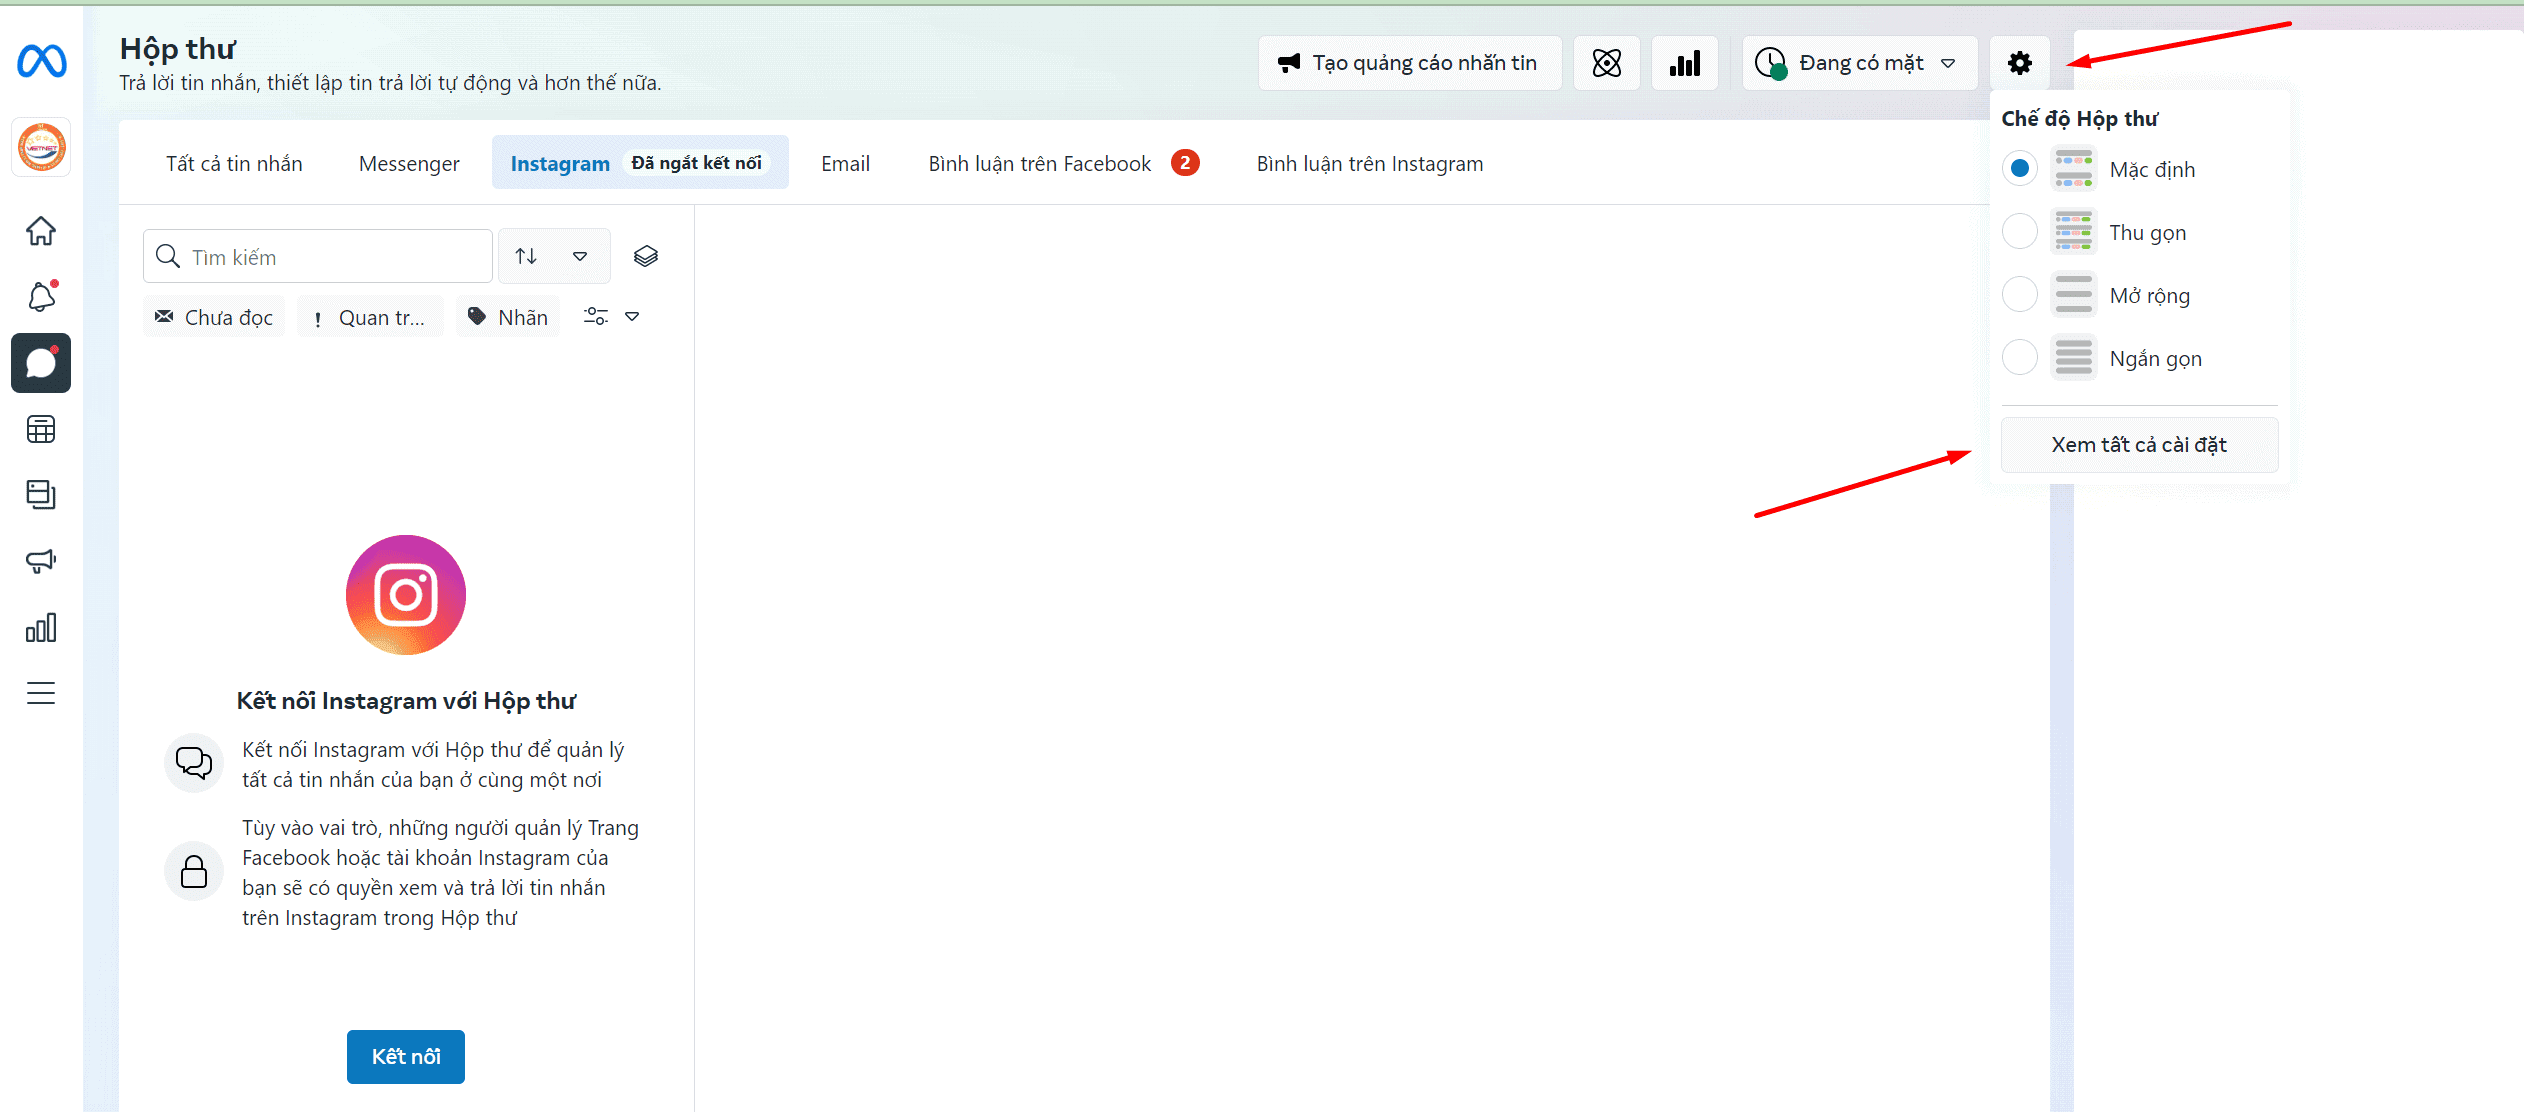Click the Instagram logo image

(x=406, y=595)
